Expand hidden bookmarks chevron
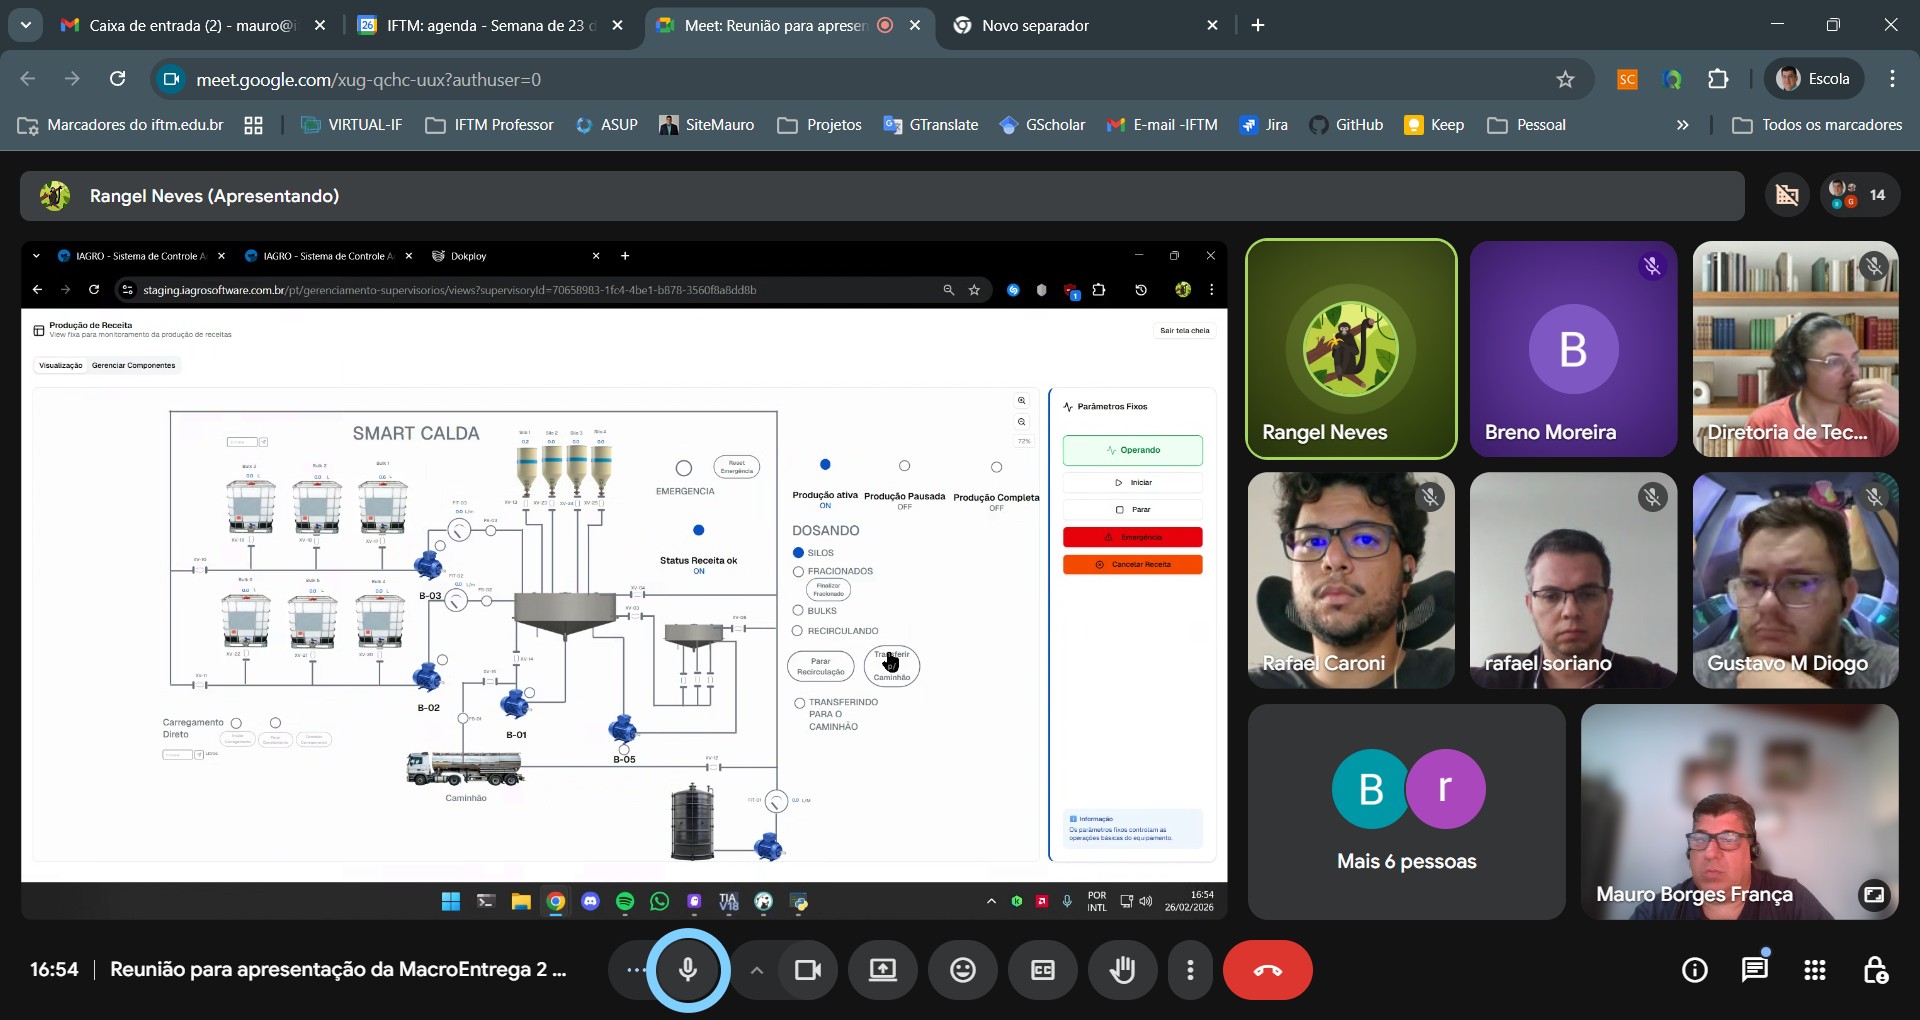Screen dimensions: 1920x1020 click(1682, 125)
